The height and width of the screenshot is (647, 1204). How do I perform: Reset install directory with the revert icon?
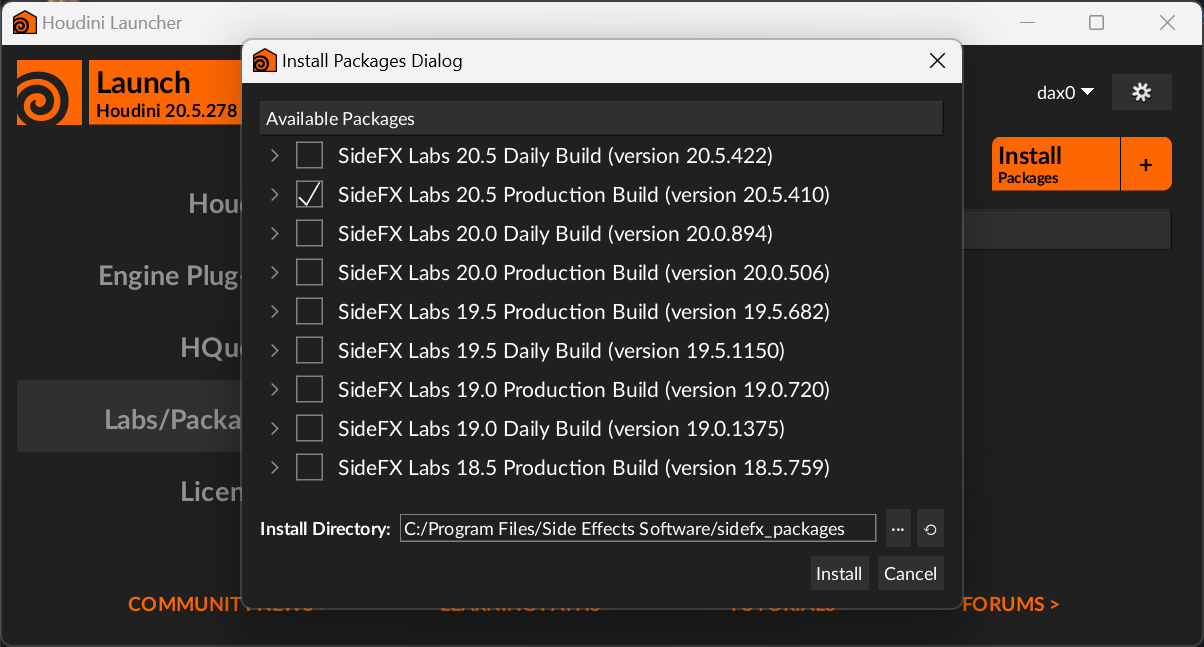tap(930, 529)
